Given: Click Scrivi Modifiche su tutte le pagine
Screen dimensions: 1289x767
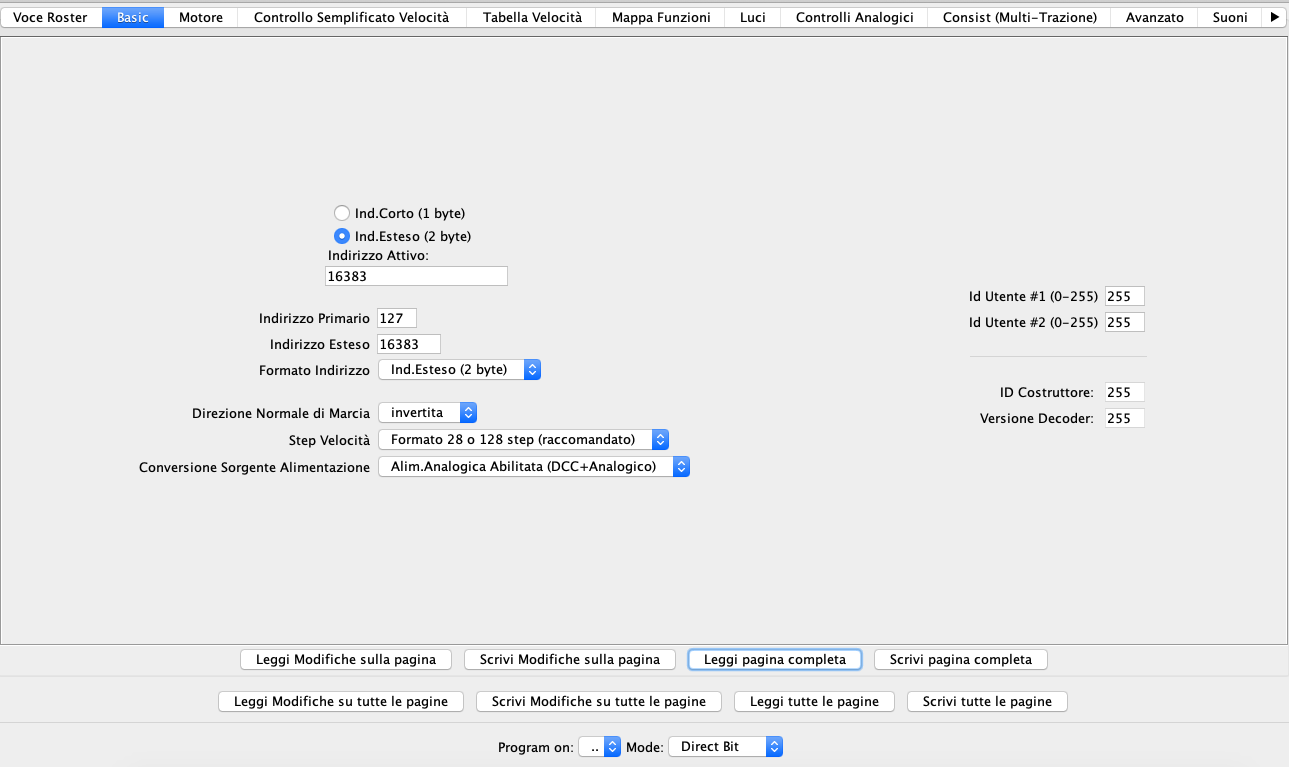Looking at the screenshot, I should coord(598,701).
